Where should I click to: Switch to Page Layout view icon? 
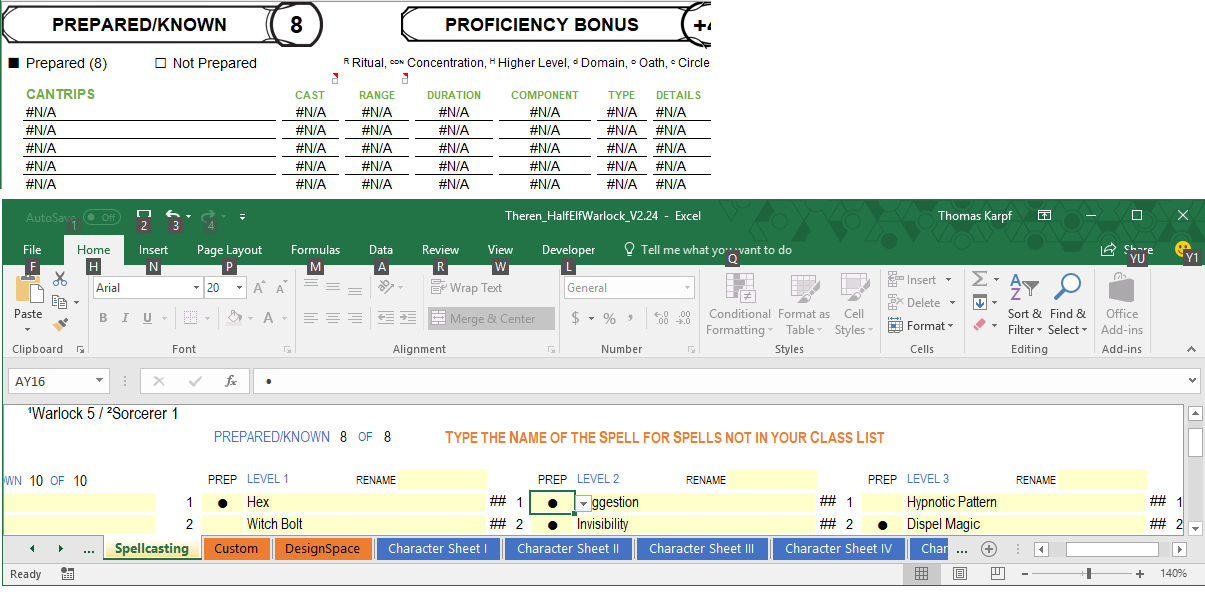click(959, 574)
